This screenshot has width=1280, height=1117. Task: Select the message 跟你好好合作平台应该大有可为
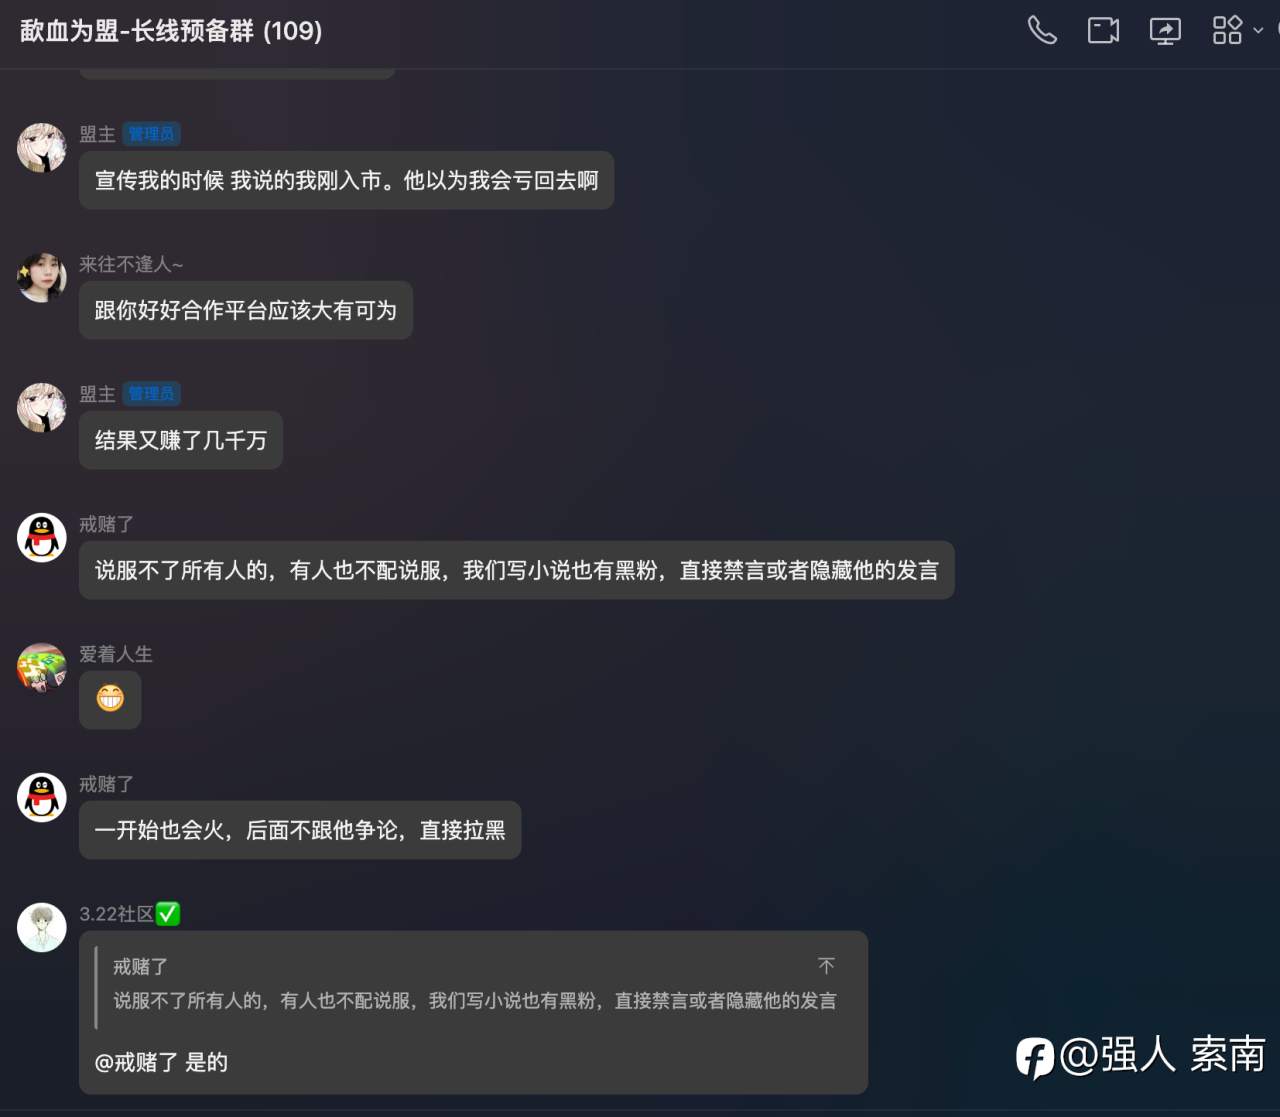pos(246,310)
